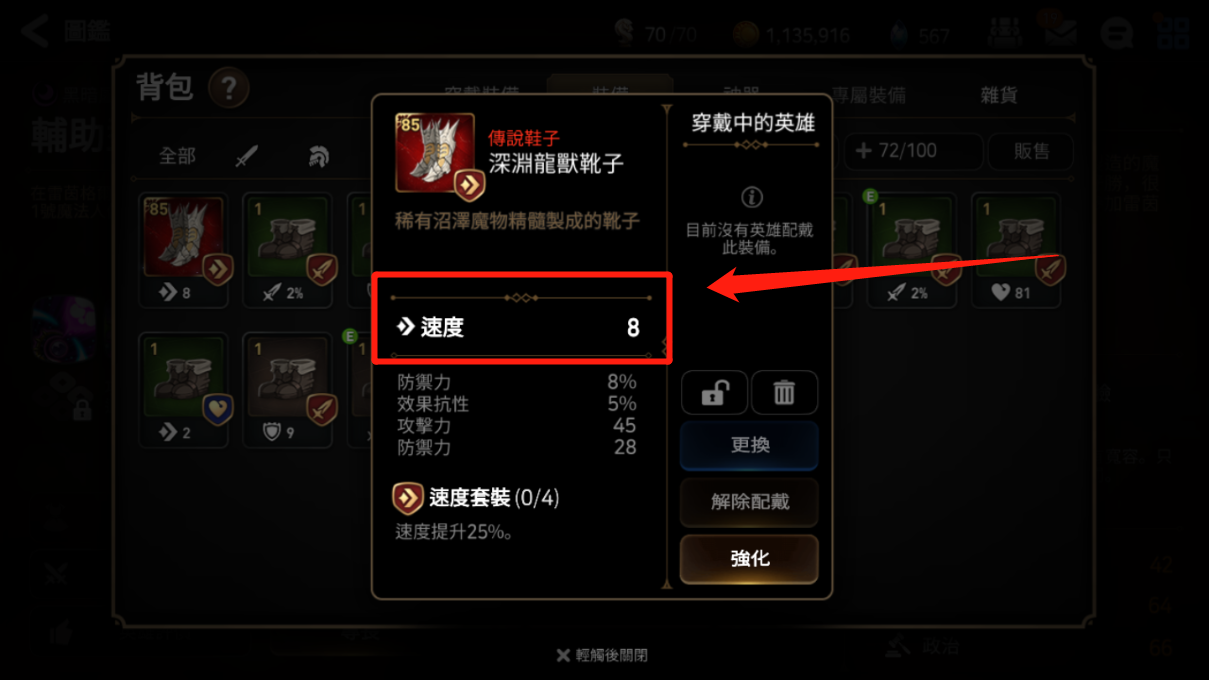Click the info icon in hero panel

tap(750, 196)
